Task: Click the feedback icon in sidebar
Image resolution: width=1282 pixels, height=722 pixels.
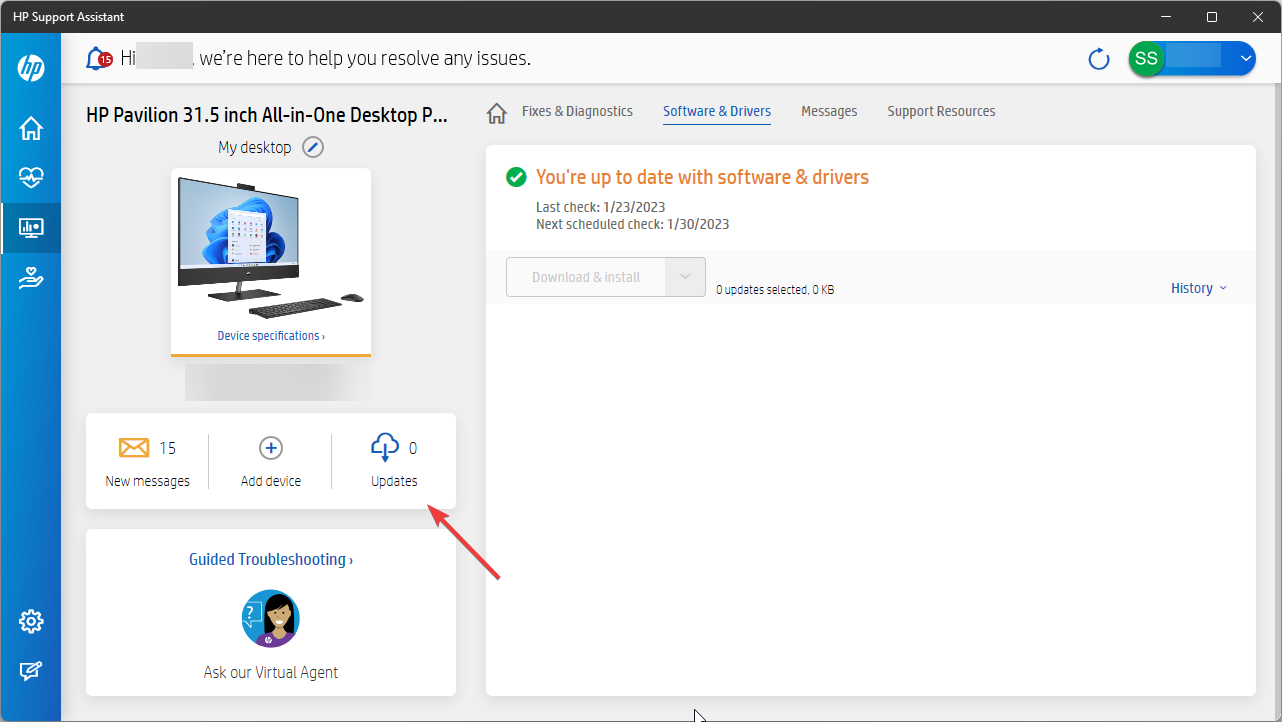Action: tap(31, 672)
